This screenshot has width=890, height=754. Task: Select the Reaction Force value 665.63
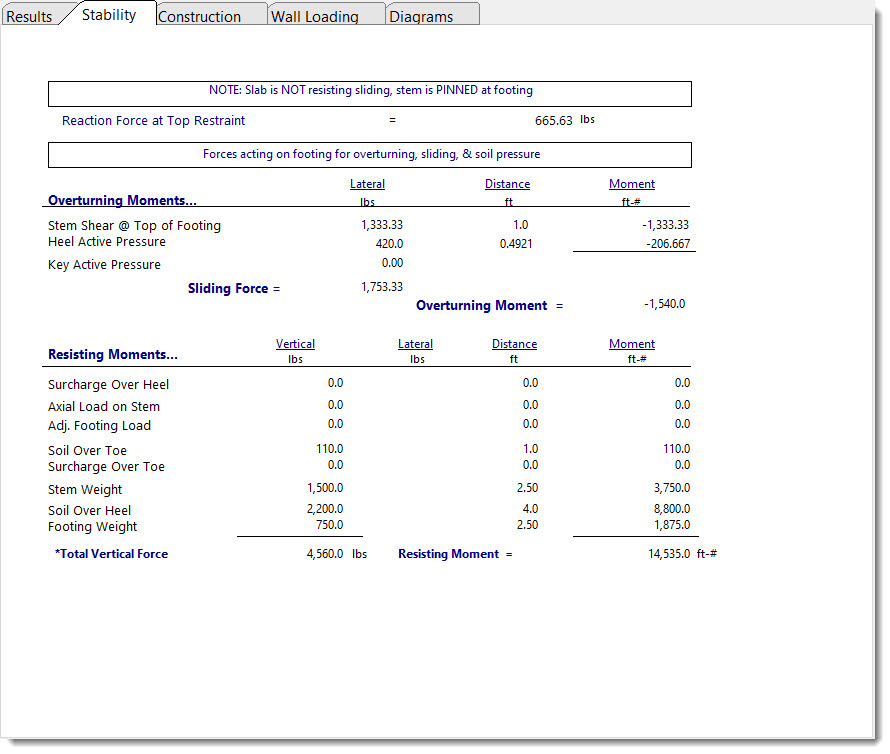click(x=553, y=121)
